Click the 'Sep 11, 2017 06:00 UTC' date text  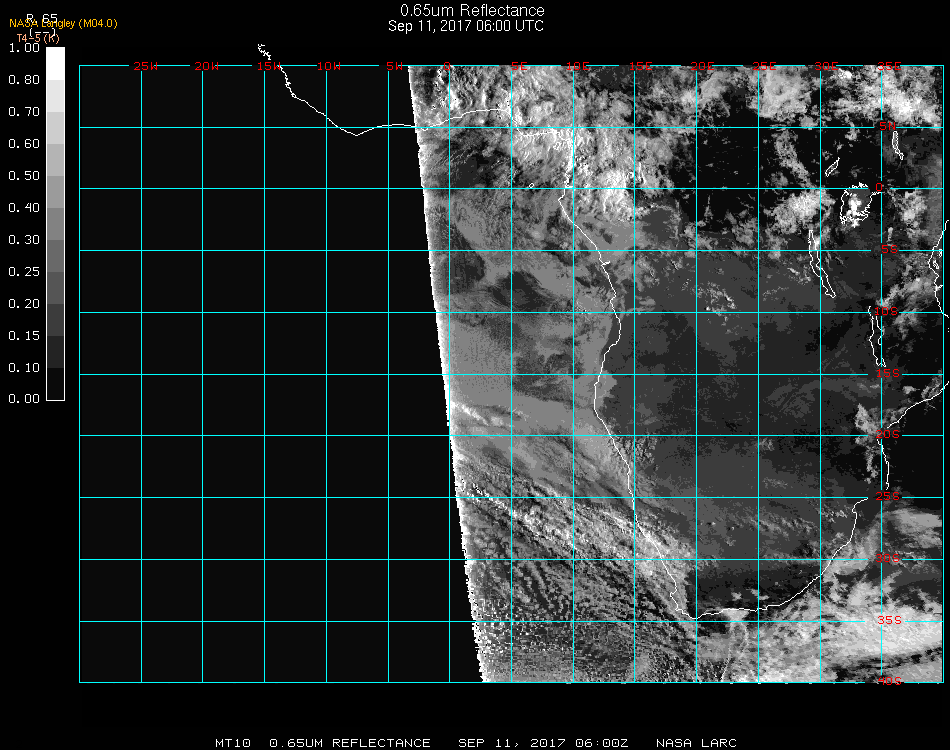tap(466, 26)
